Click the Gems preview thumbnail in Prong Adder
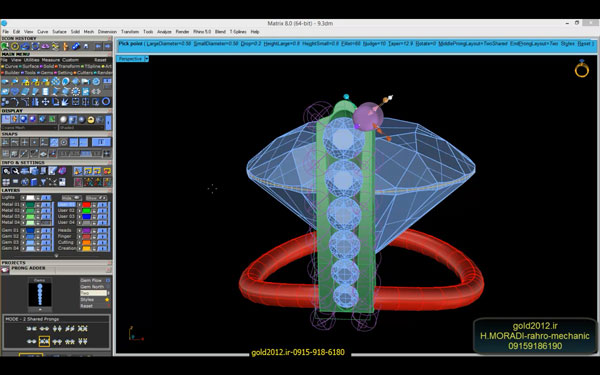 (40, 295)
